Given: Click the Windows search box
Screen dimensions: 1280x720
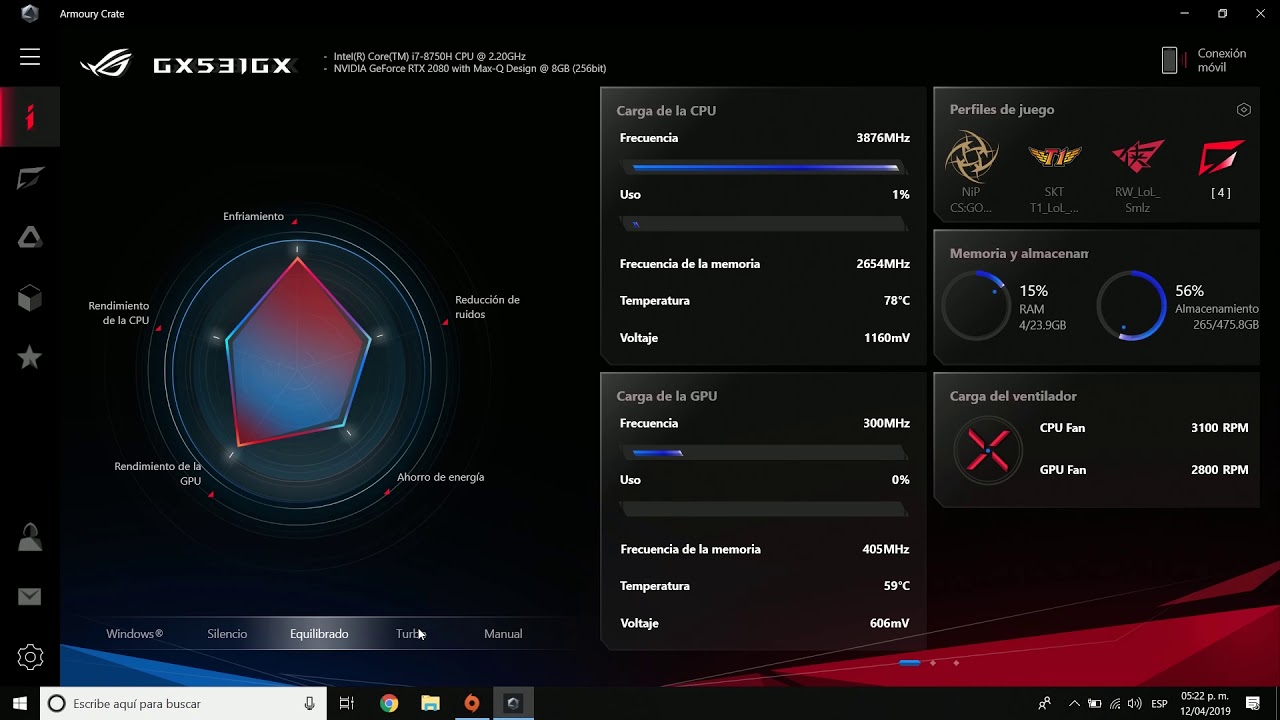Looking at the screenshot, I should [x=180, y=704].
